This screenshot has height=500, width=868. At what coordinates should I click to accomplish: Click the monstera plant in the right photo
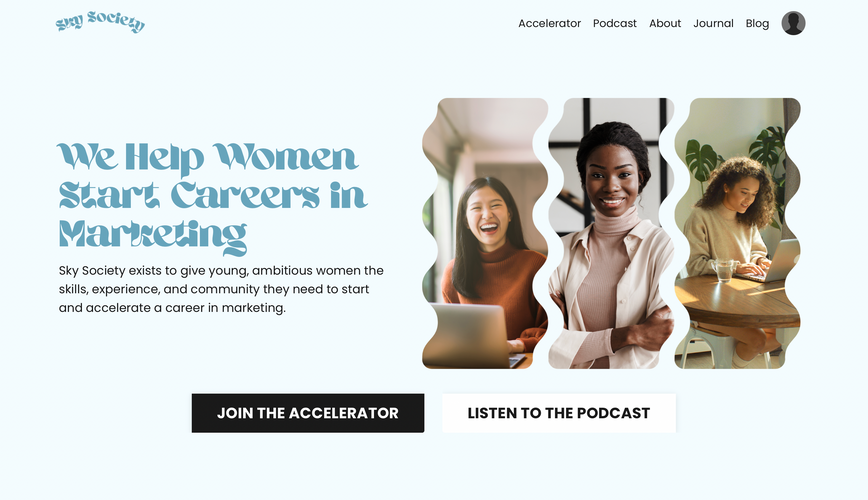click(701, 159)
